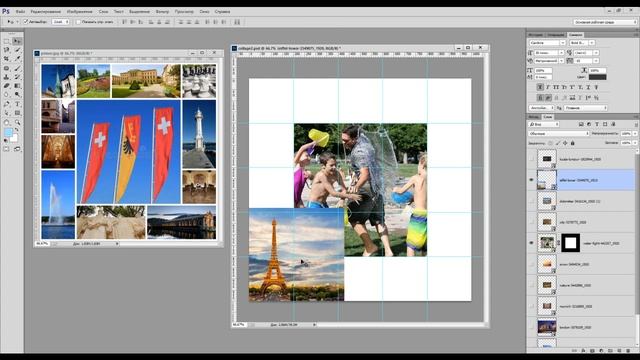Open the Файл menu
This screenshot has width=640, height=360.
click(20, 12)
